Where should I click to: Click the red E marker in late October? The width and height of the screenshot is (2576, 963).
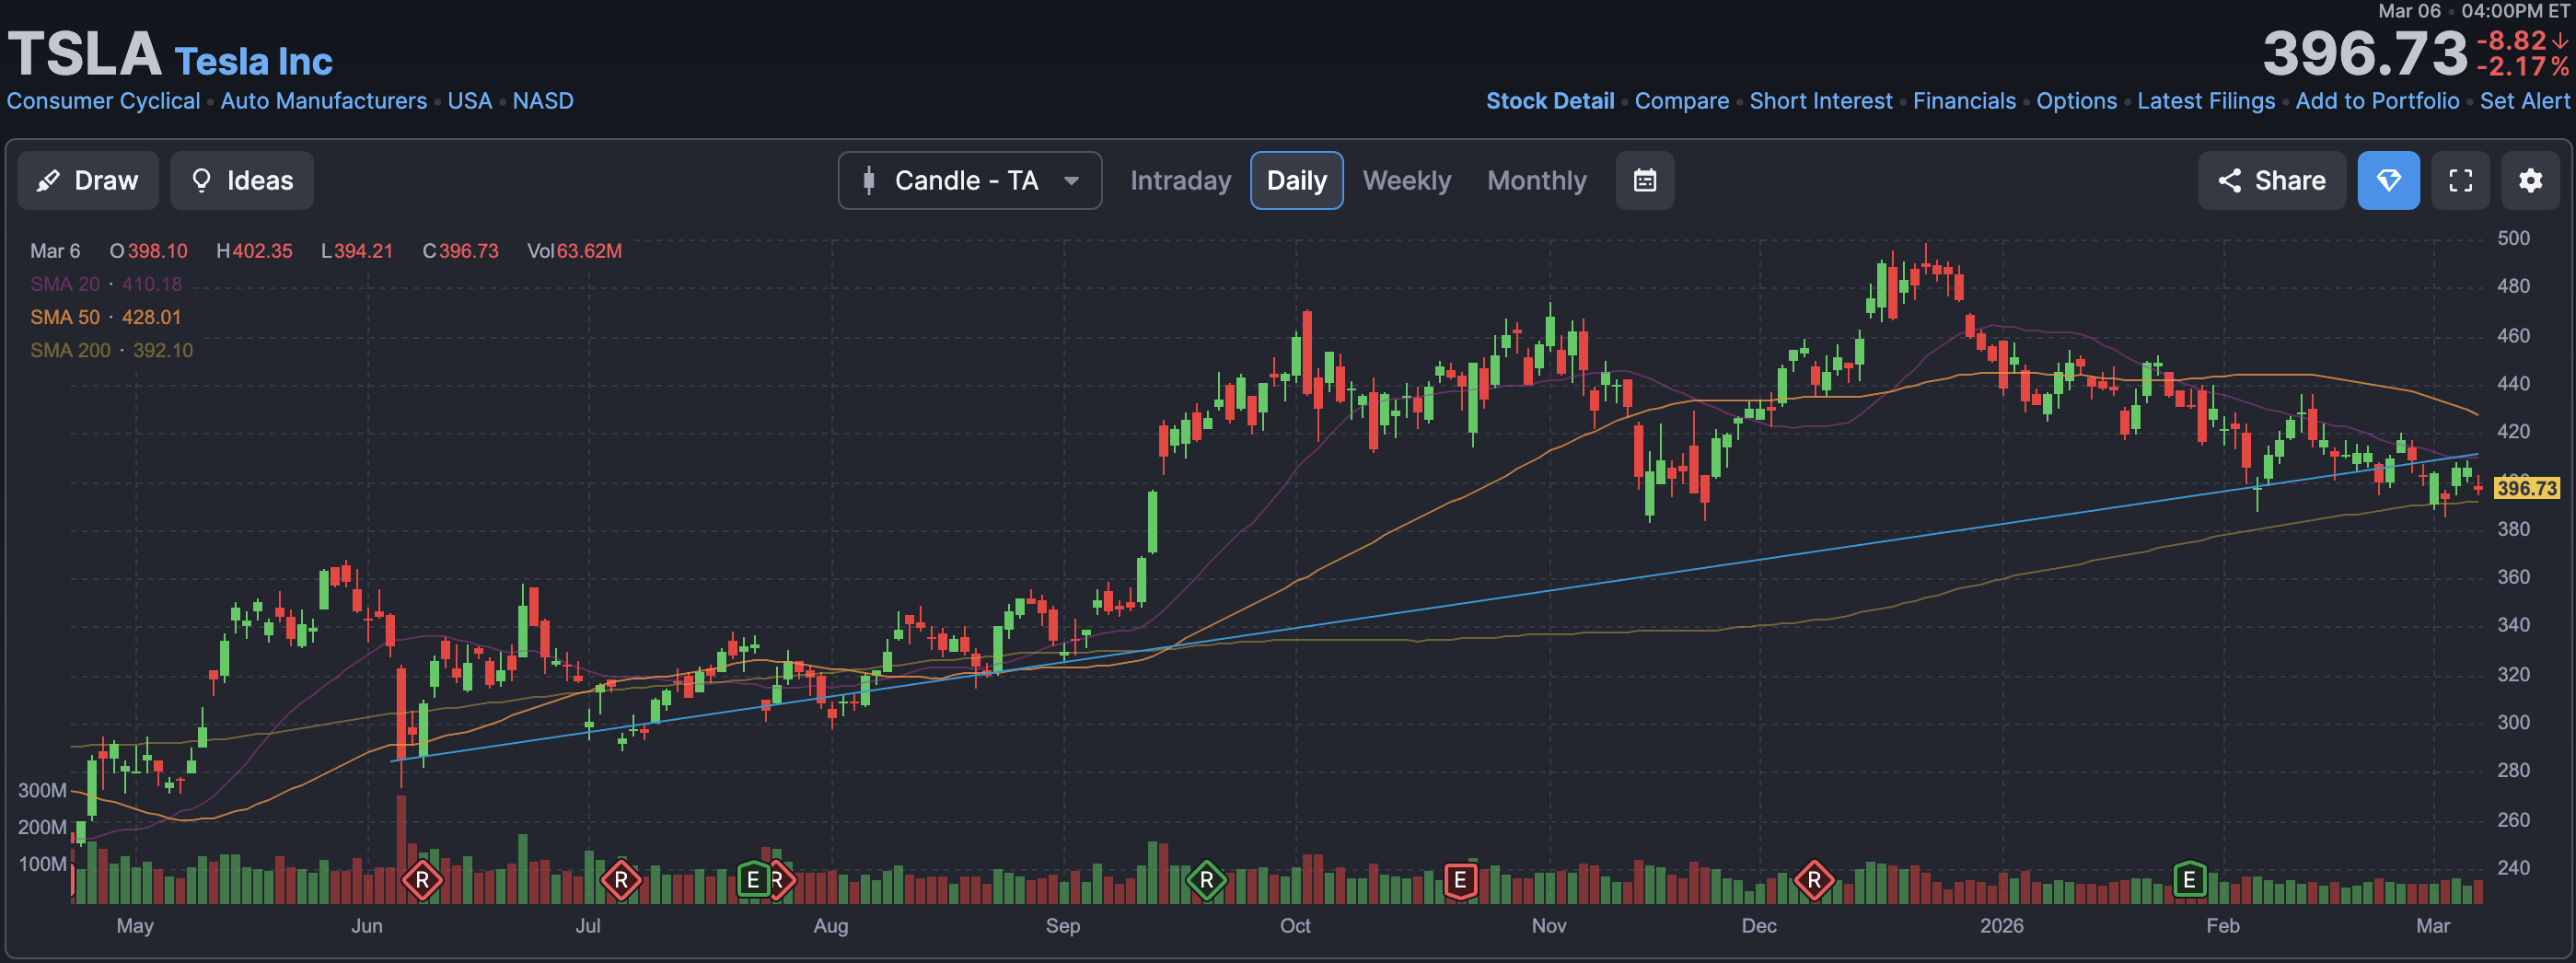[1460, 880]
